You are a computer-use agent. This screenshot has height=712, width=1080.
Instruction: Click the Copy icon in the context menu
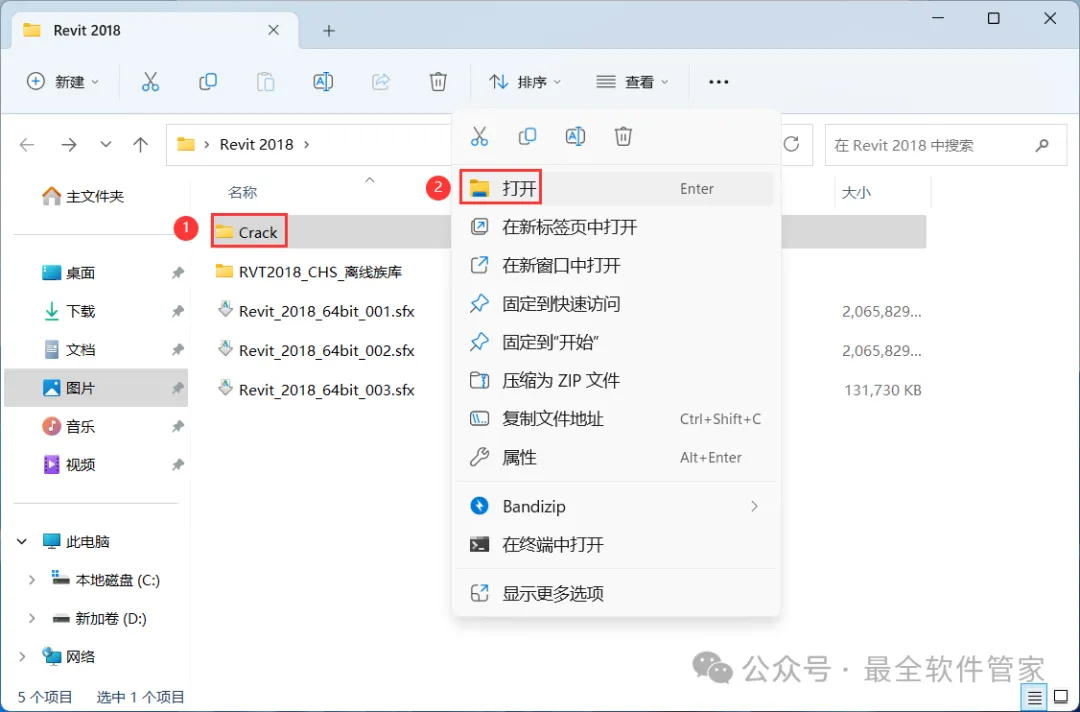(527, 136)
